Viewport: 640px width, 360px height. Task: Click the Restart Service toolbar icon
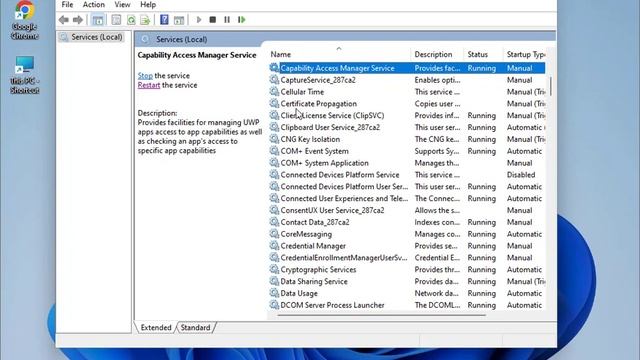pos(242,20)
